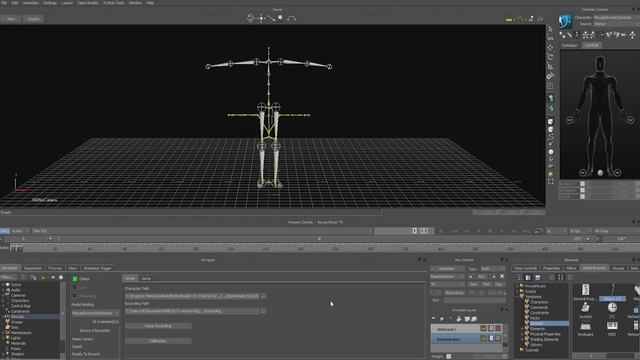Screen dimensions: 640x360
Task: Click the Keyboard device thumbnail
Action: (585, 329)
